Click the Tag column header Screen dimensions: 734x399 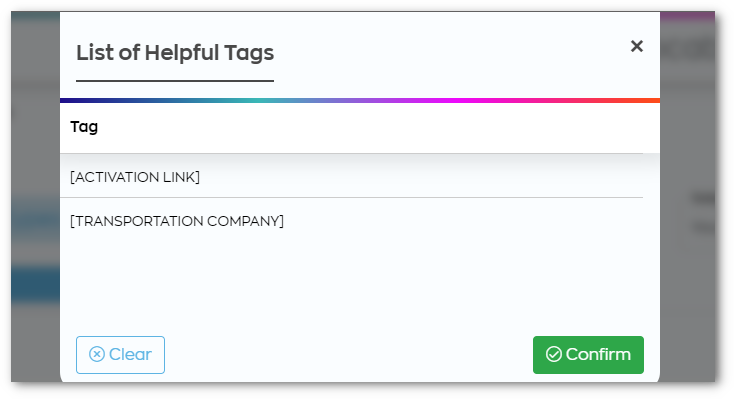click(84, 127)
